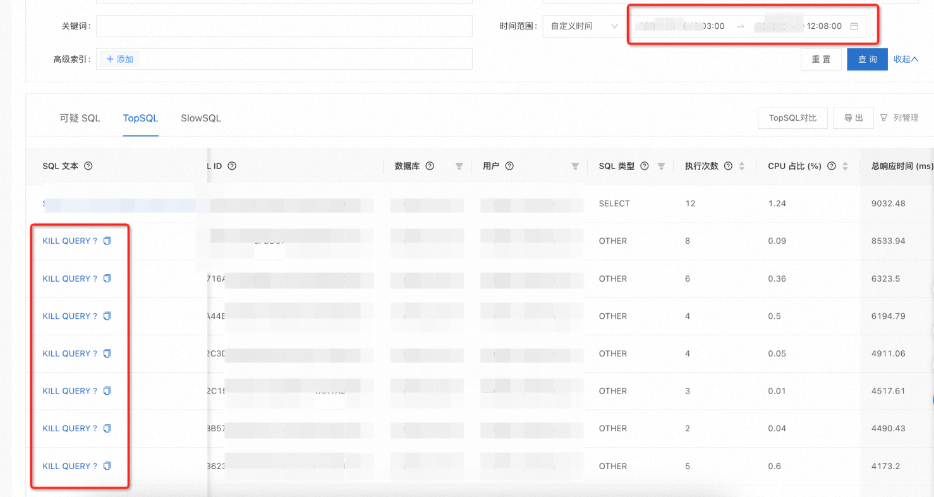Collapse the search panel with 收起
The image size is (934, 497).
(905, 60)
